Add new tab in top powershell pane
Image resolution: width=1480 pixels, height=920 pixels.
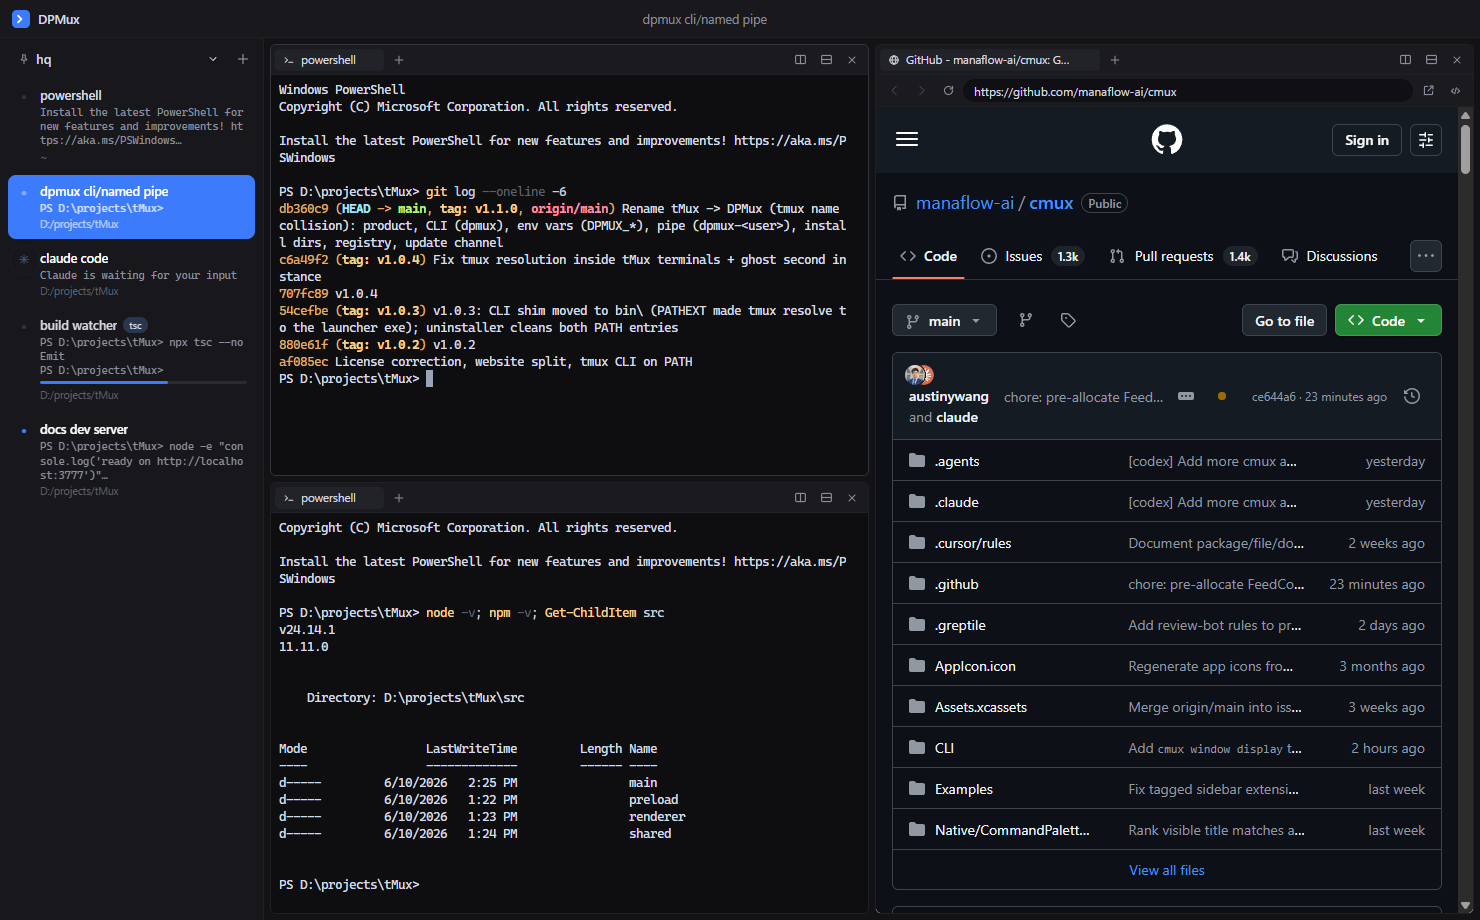[399, 60]
